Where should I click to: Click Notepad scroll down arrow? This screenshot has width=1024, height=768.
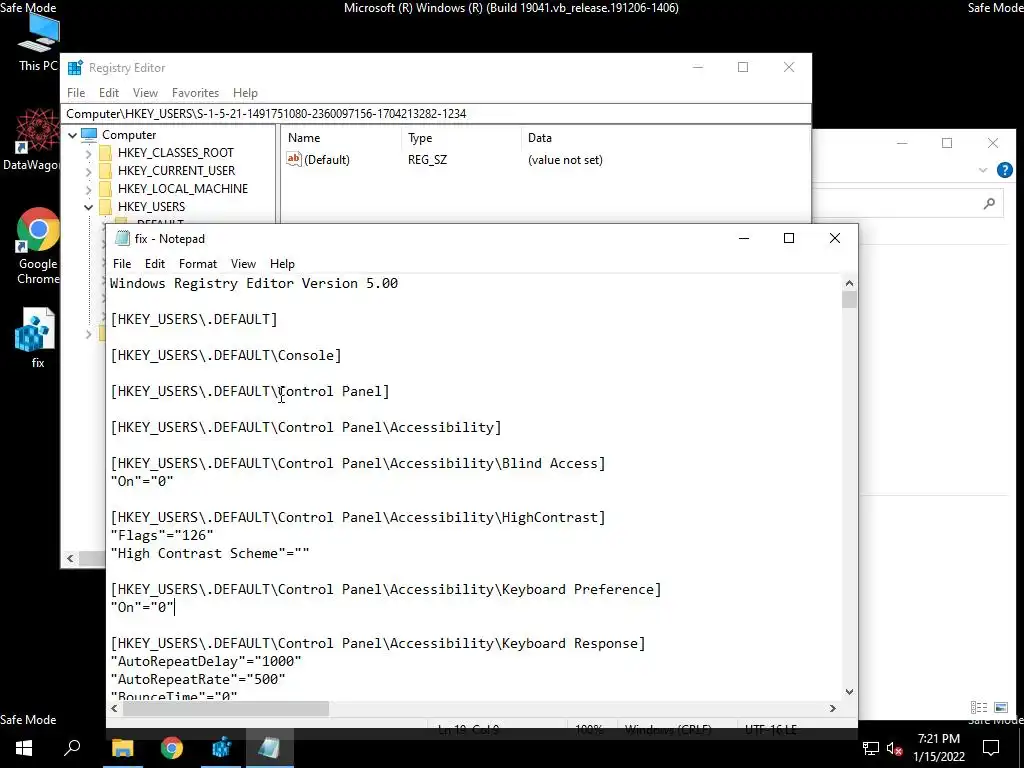click(x=849, y=692)
